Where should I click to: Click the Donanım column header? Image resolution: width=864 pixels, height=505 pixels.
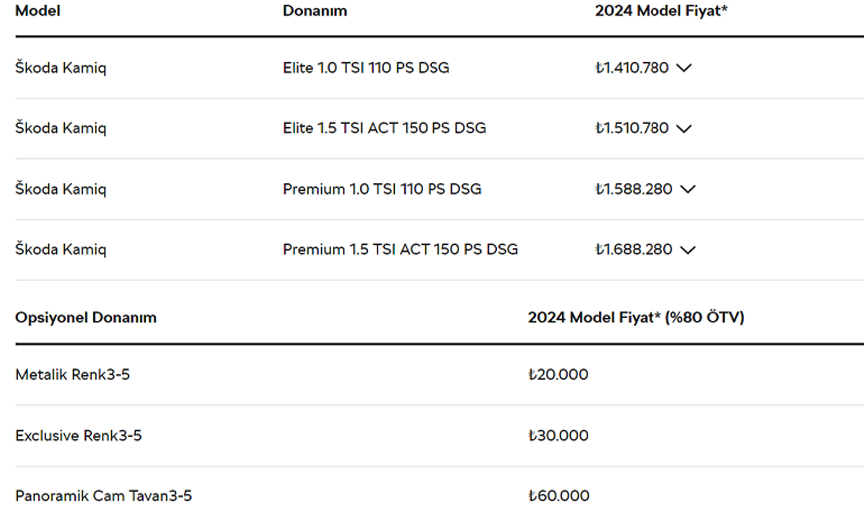point(315,11)
